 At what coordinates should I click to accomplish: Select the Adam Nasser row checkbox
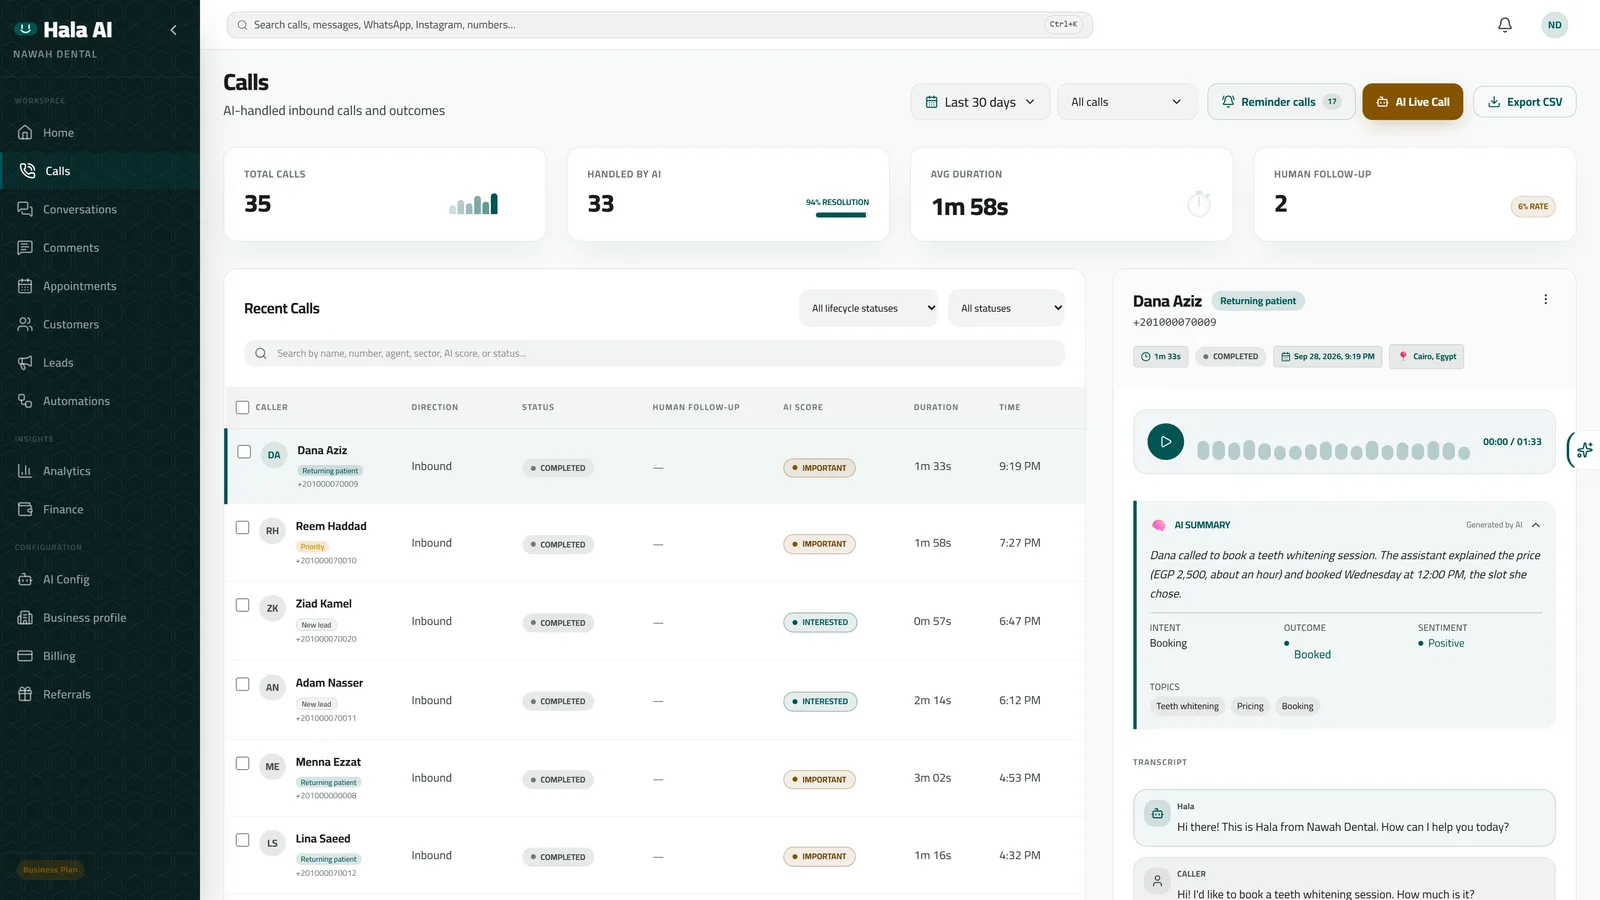point(242,684)
